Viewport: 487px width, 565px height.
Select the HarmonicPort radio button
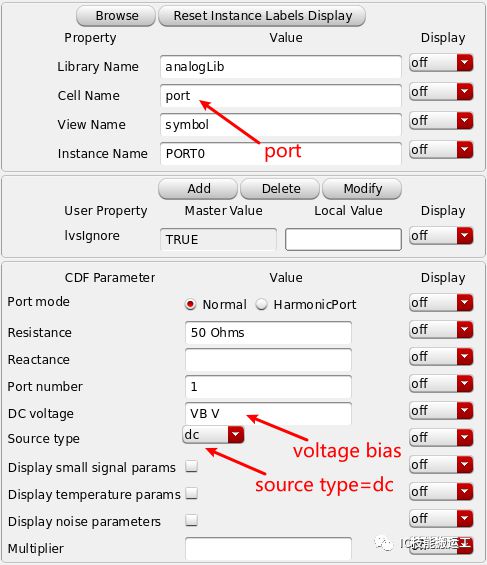(x=262, y=304)
